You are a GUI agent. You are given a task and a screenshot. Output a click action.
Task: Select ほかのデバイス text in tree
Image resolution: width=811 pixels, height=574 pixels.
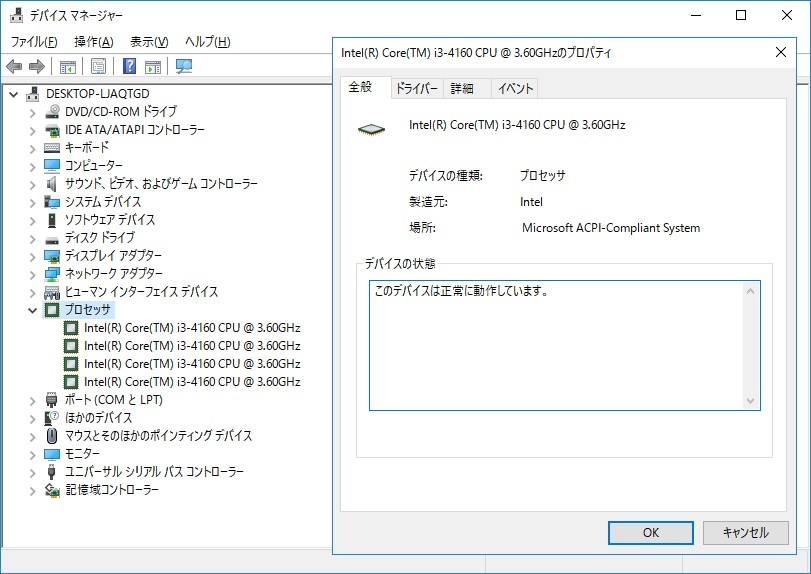pos(98,418)
